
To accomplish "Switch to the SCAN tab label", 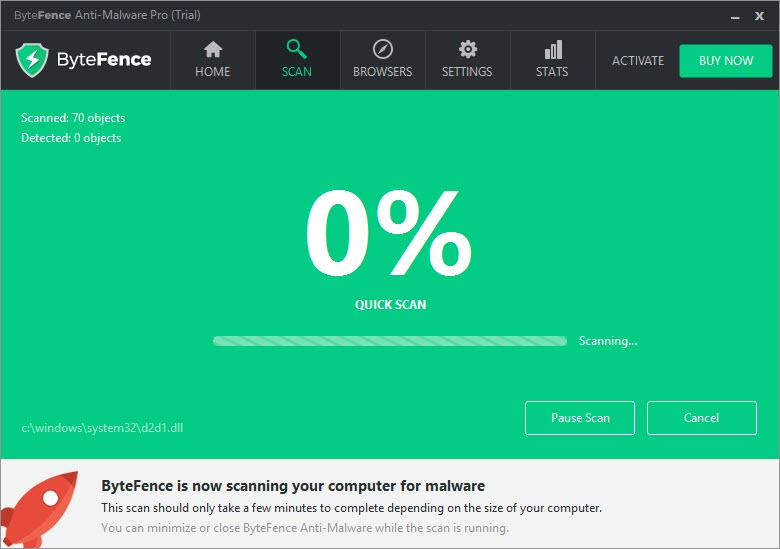I will [x=296, y=72].
